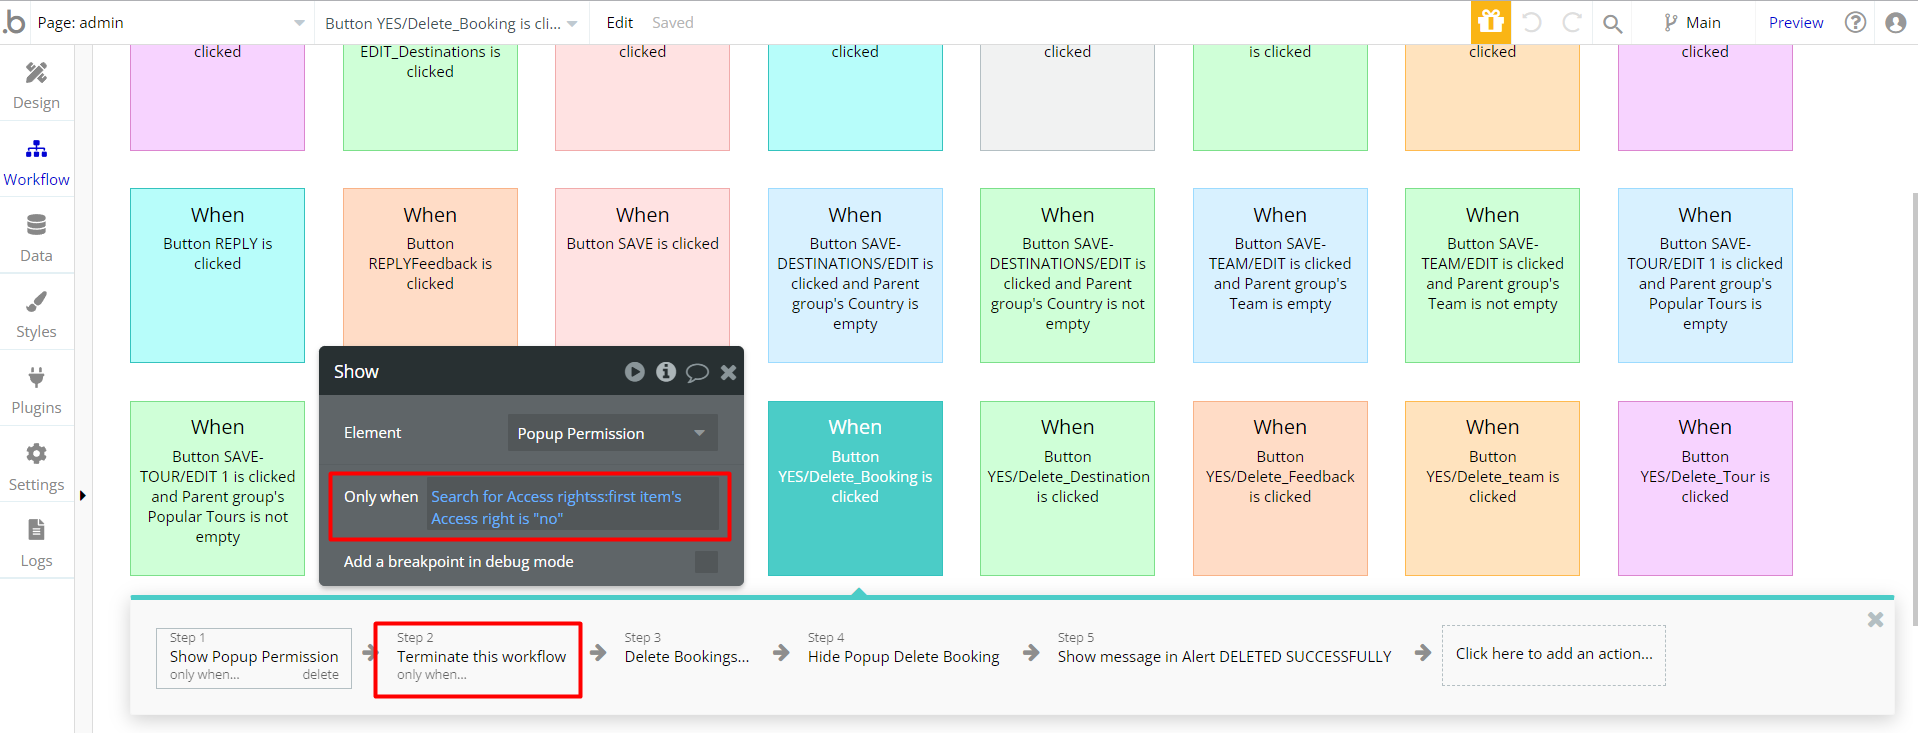Select Step 1 Show Popup Permission
Viewport: 1918px width, 733px height.
coord(254,657)
